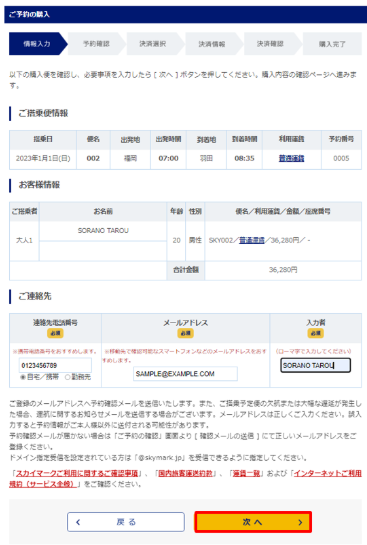Click the date 2023年1月1日(日) cell

coord(43,158)
